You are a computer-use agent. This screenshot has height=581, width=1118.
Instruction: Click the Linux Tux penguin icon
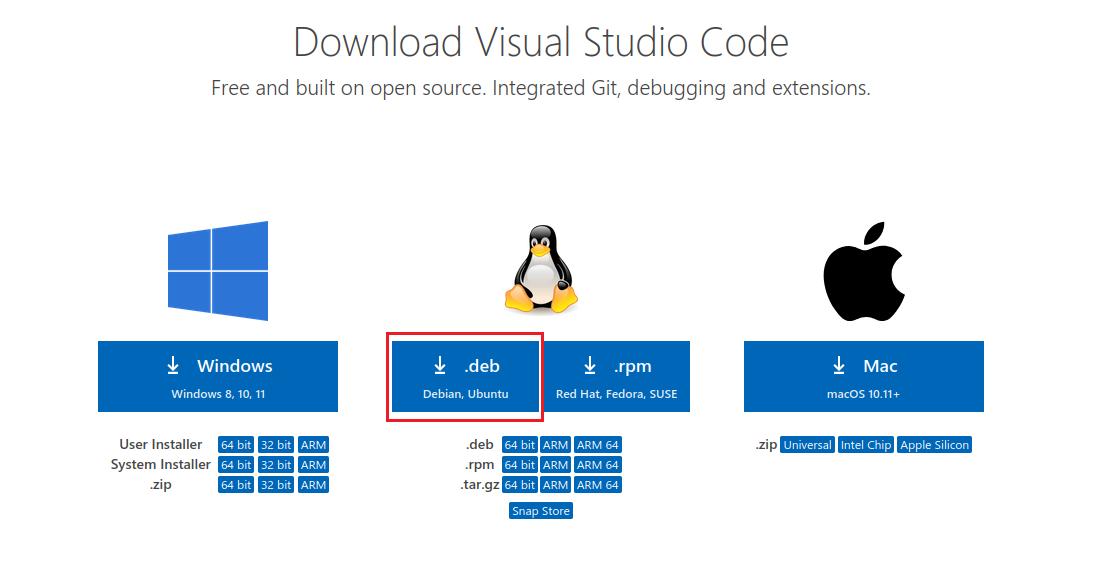pyautogui.click(x=541, y=268)
